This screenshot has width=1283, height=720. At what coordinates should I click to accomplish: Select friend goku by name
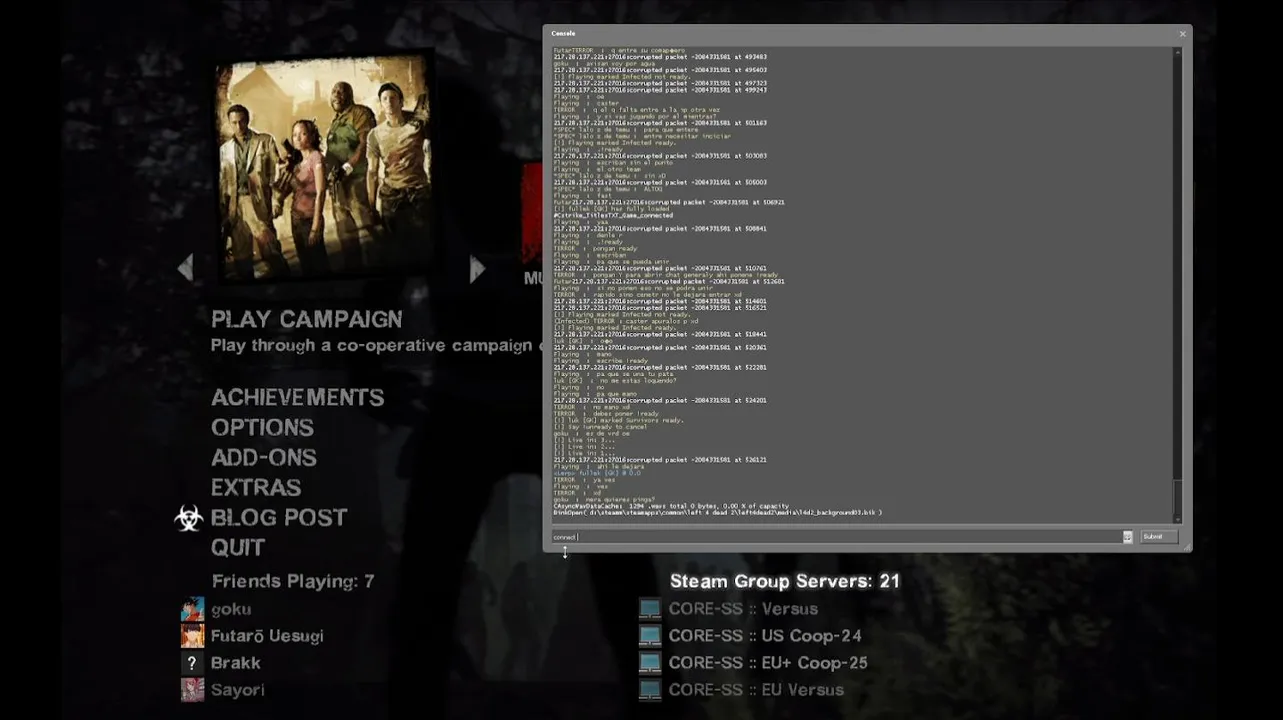(231, 609)
